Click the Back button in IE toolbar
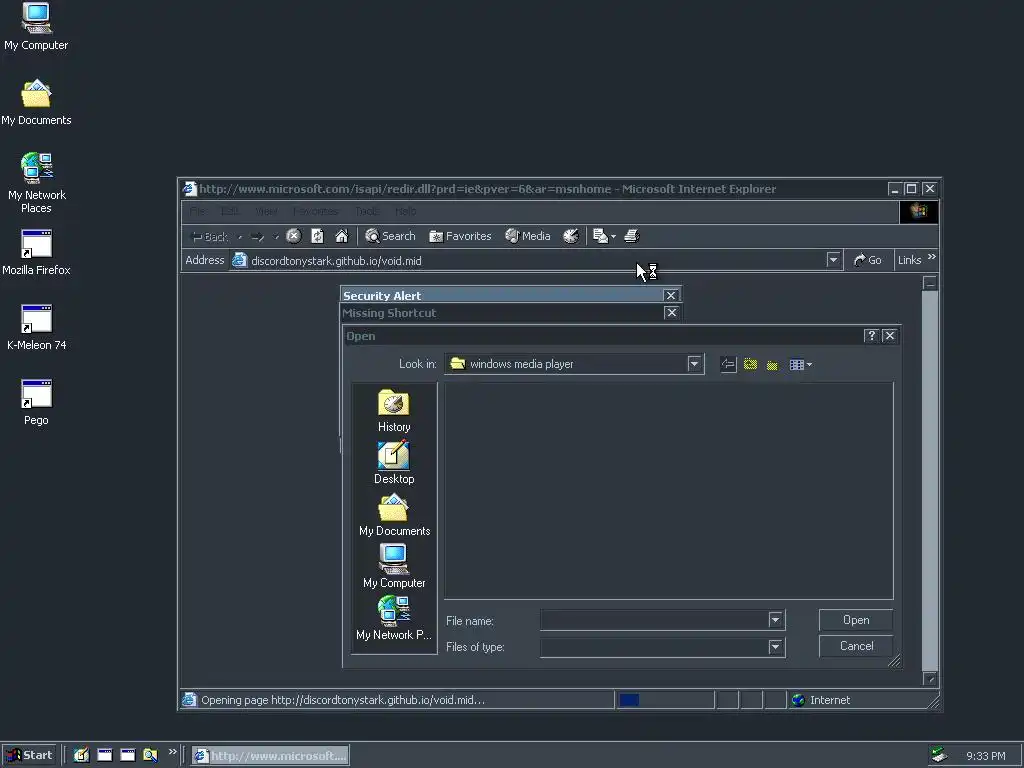1024x768 pixels. (208, 236)
